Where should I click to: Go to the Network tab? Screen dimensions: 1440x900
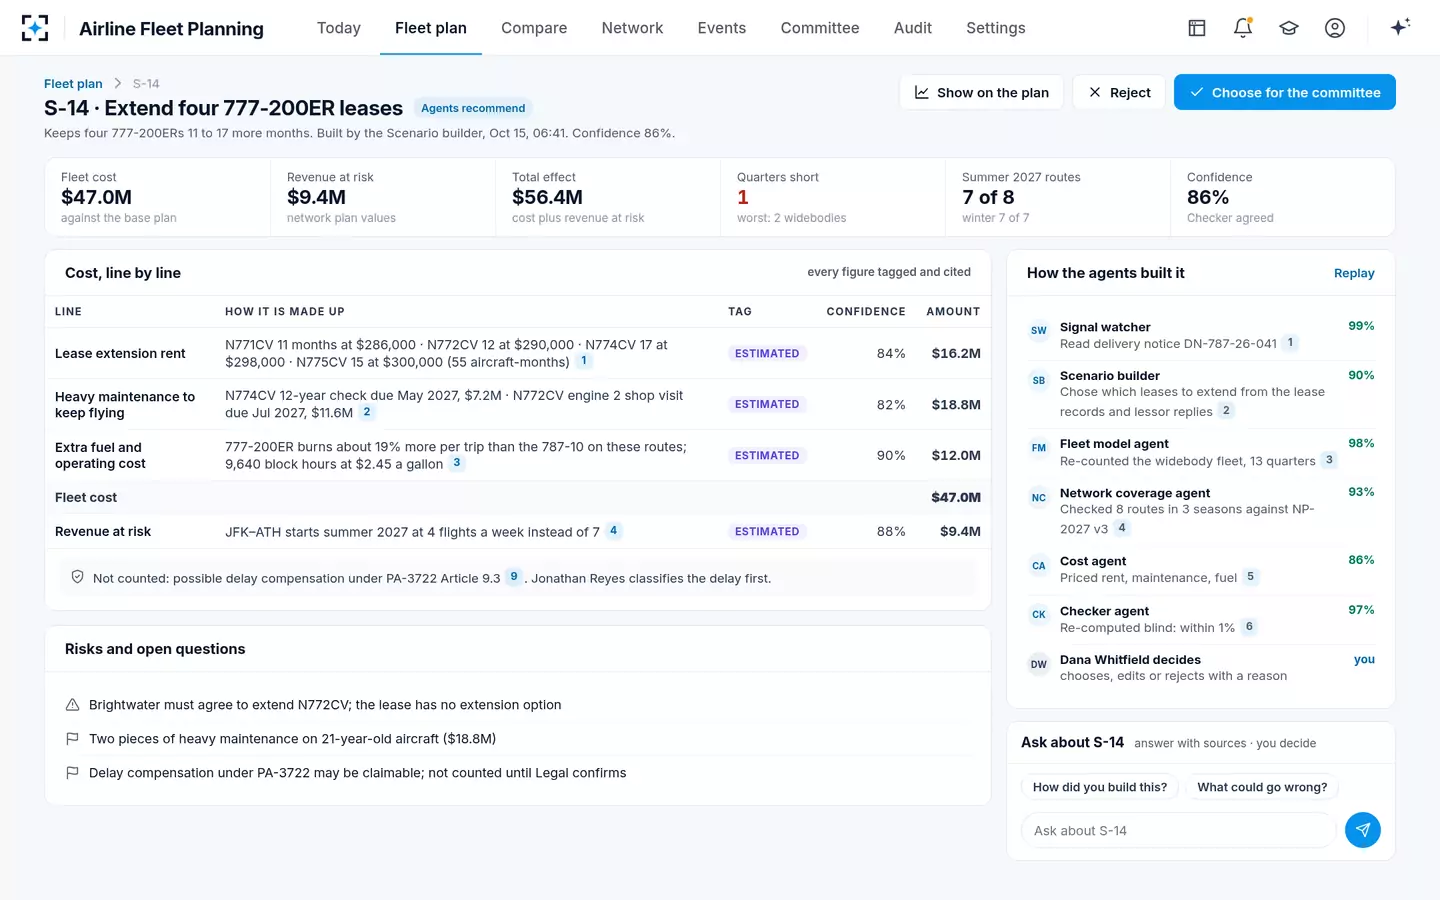632,28
